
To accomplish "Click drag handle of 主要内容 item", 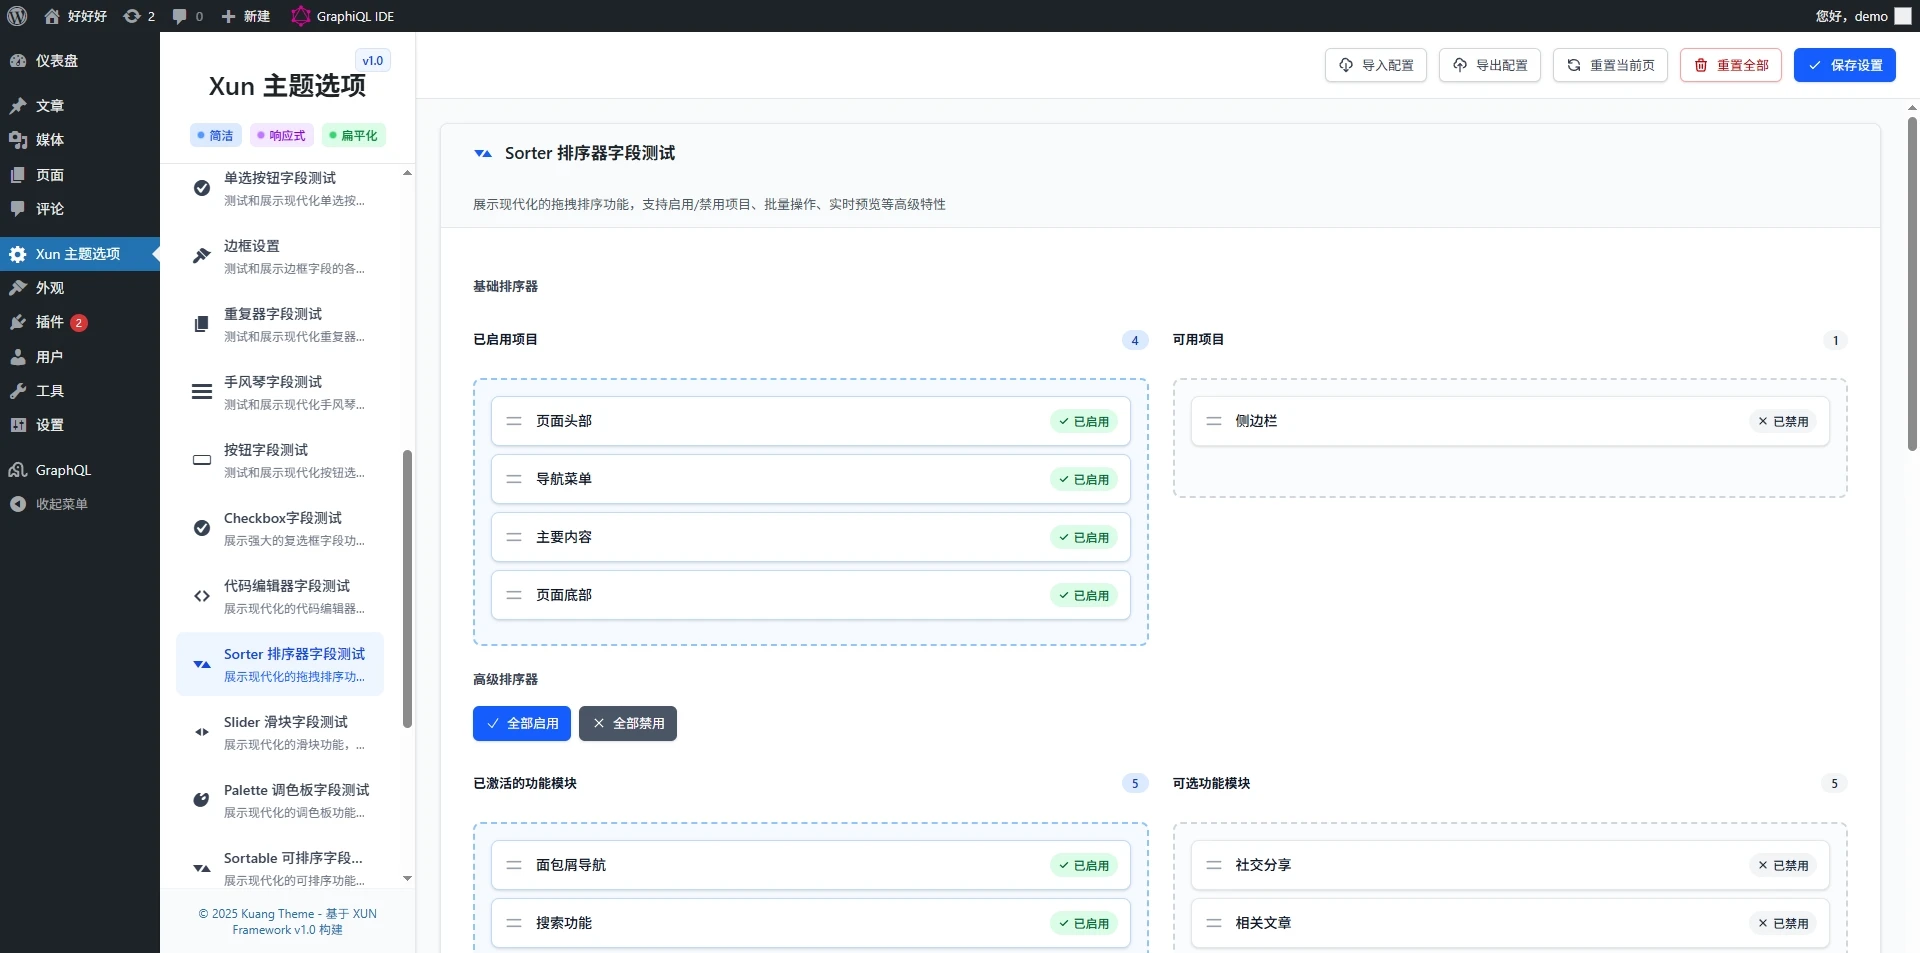I will tap(514, 538).
